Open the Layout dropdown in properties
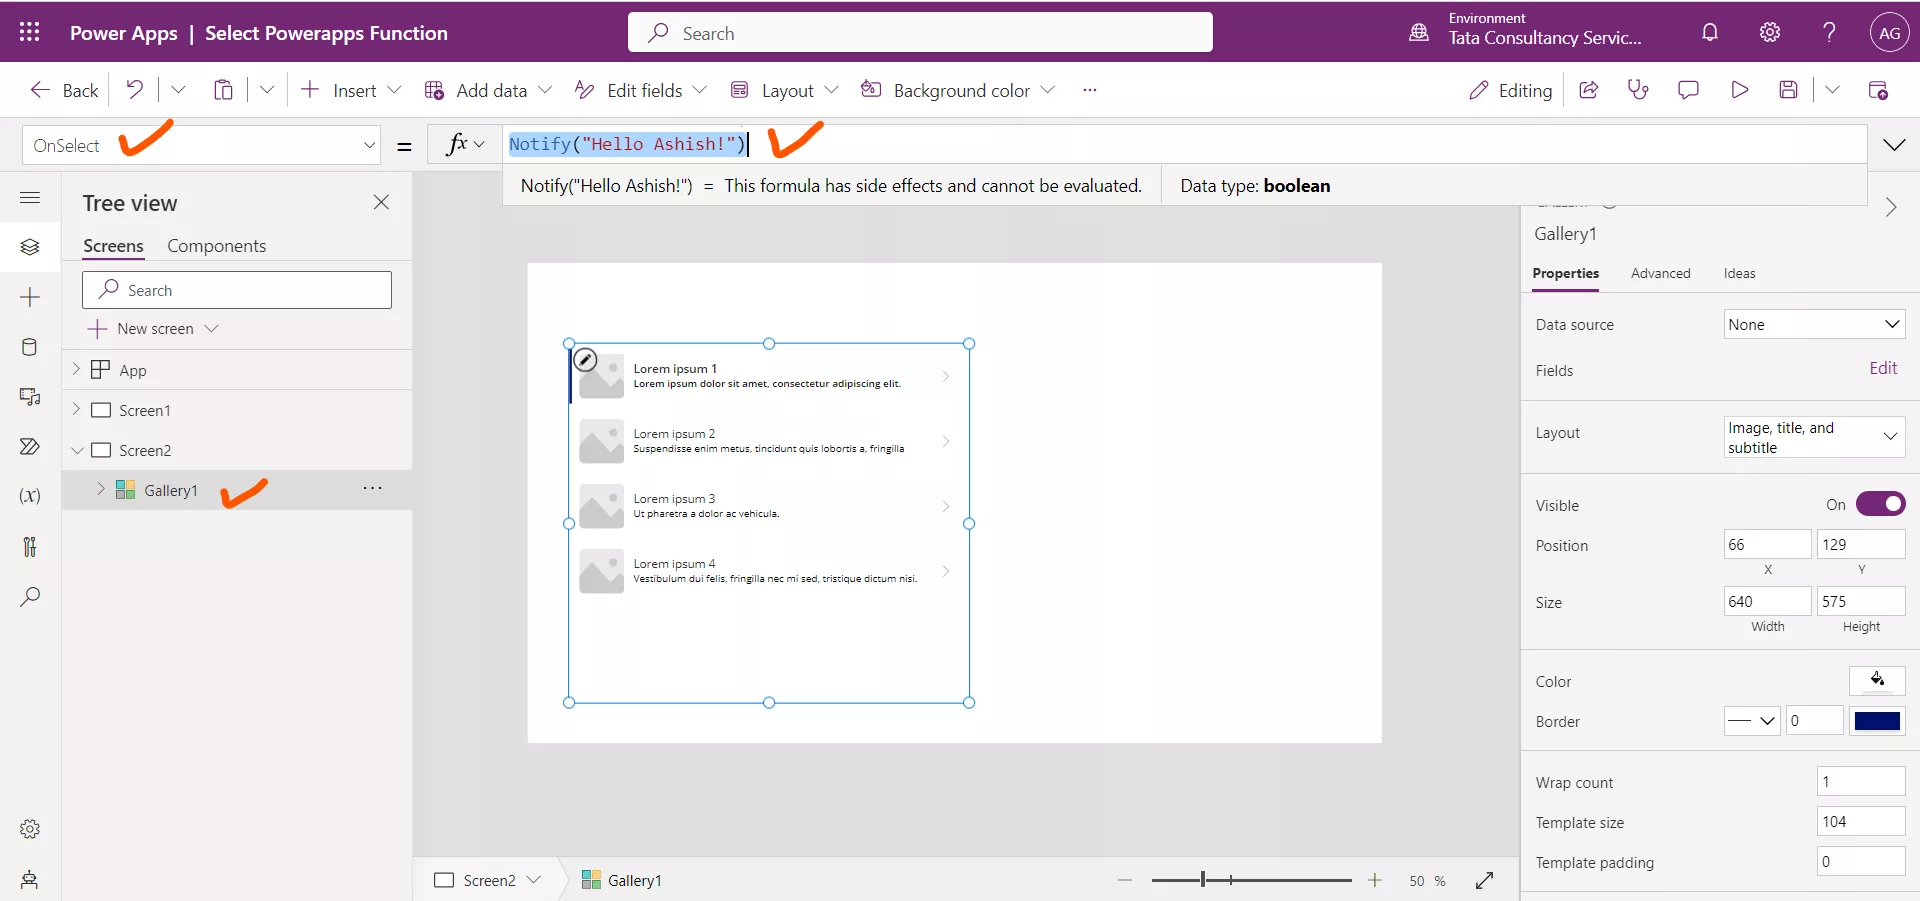 click(x=1814, y=437)
